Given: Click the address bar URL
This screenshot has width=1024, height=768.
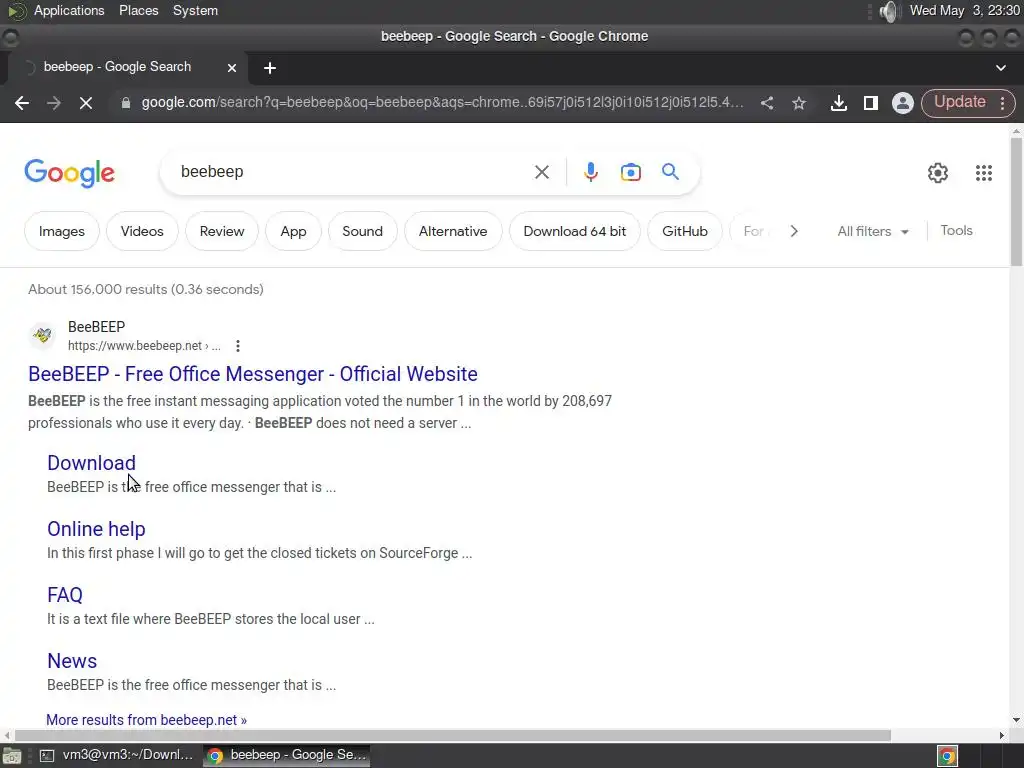Looking at the screenshot, I should (x=442, y=103).
